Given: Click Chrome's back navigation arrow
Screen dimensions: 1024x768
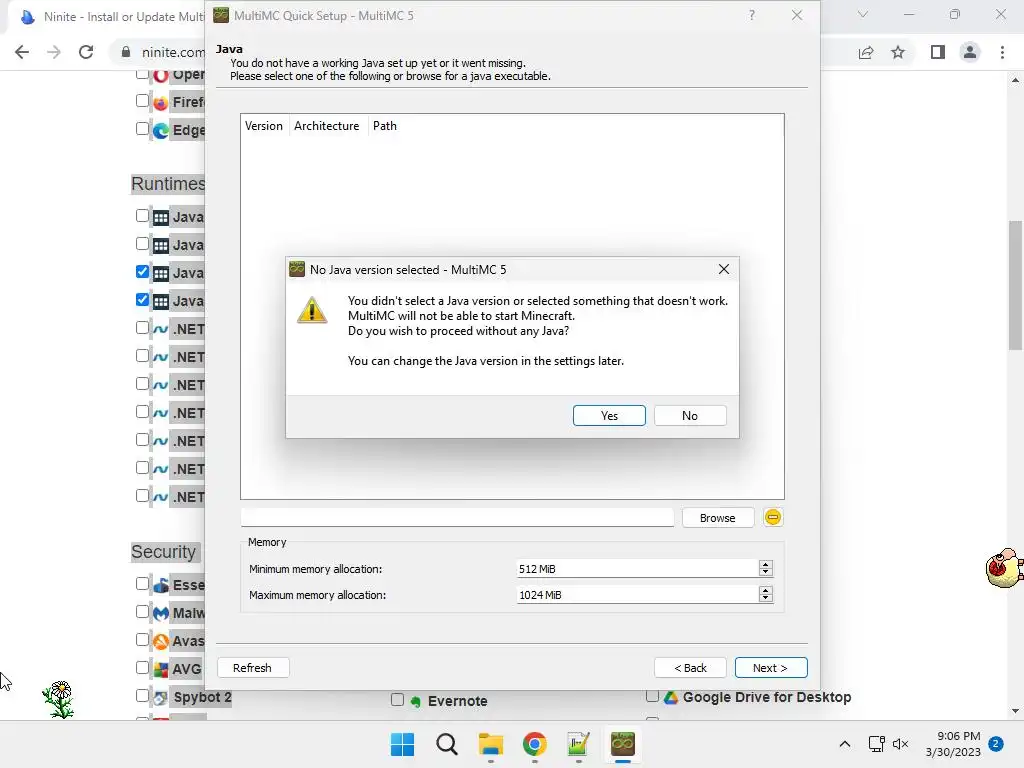Looking at the screenshot, I should click(22, 52).
